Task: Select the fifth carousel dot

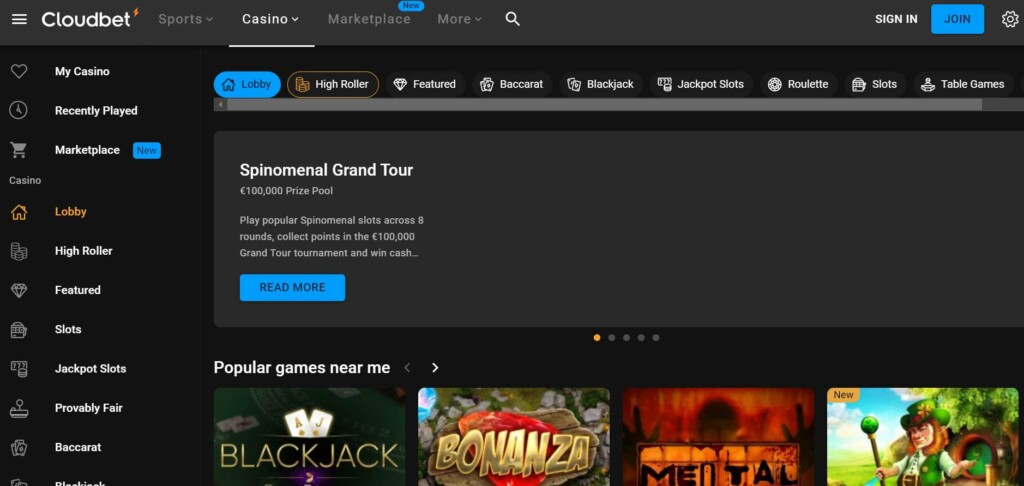Action: (656, 338)
